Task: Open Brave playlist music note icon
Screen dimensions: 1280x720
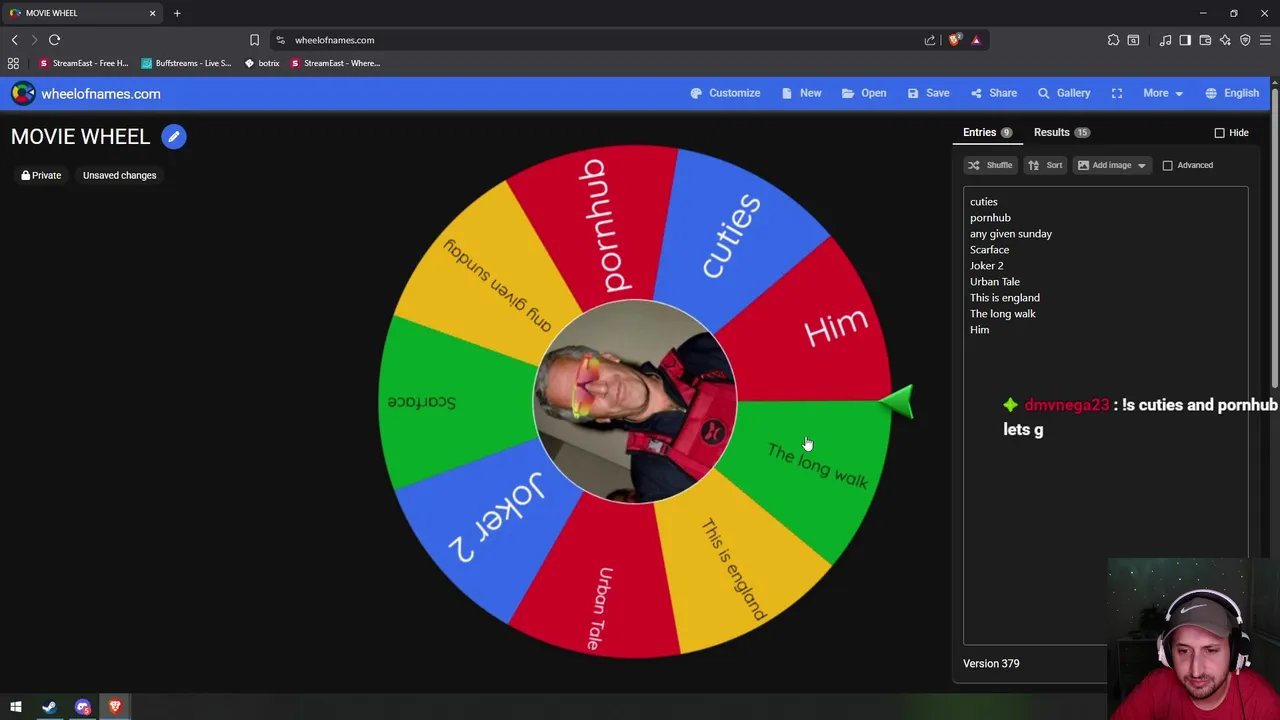Action: point(1165,40)
